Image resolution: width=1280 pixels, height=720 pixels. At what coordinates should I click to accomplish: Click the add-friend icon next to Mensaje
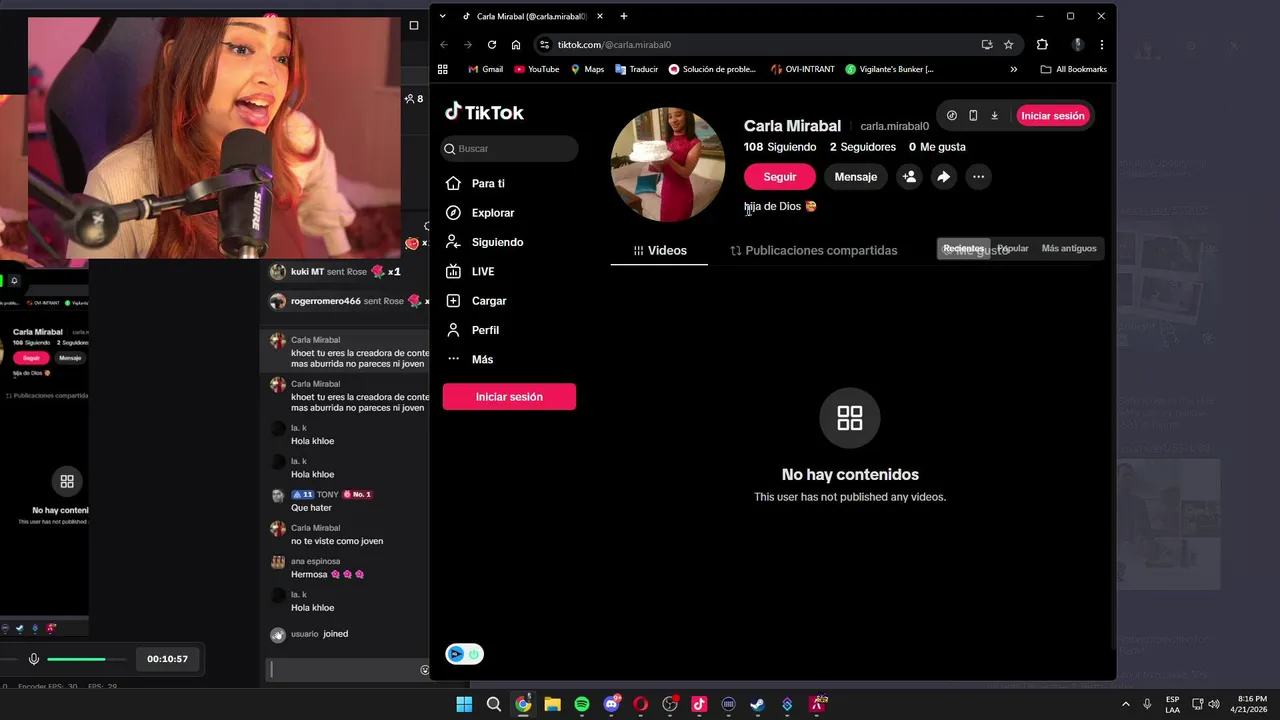pos(909,177)
